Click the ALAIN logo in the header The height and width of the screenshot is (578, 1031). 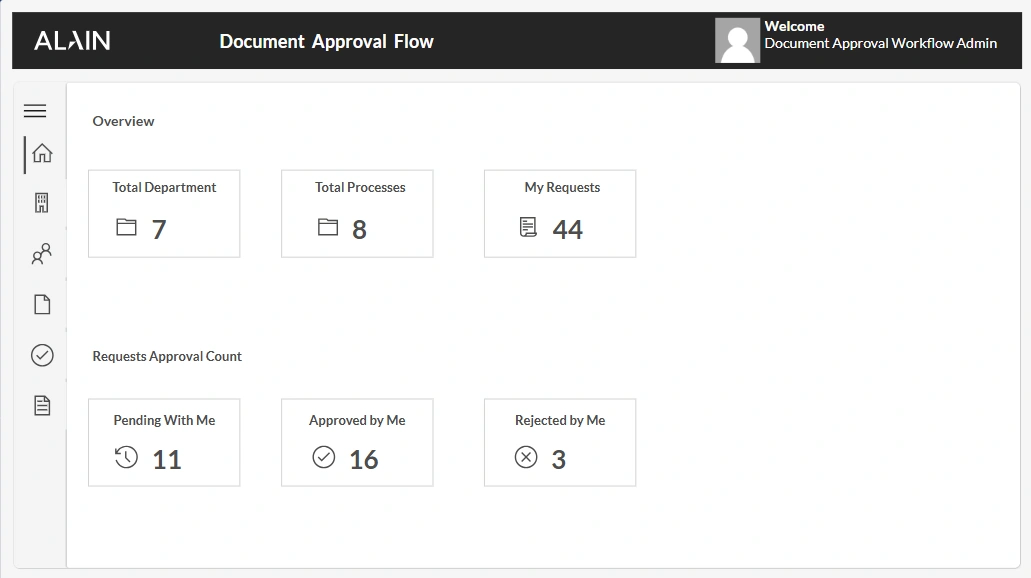[71, 40]
